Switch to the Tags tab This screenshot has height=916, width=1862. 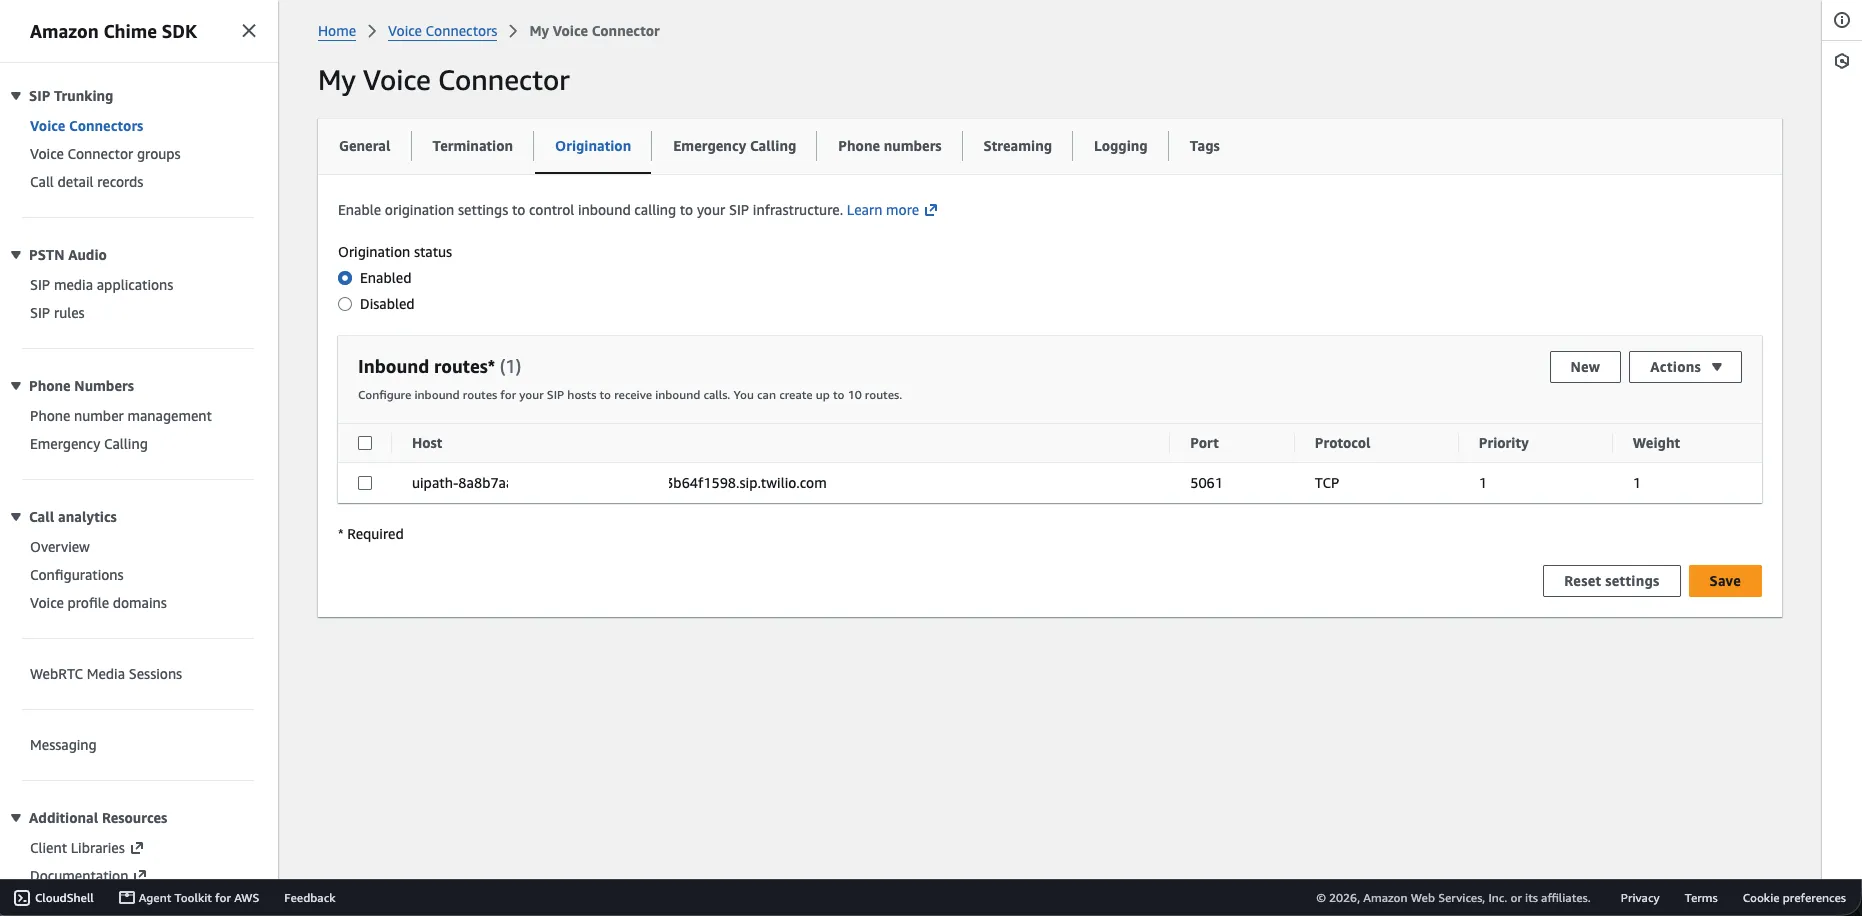click(x=1205, y=146)
